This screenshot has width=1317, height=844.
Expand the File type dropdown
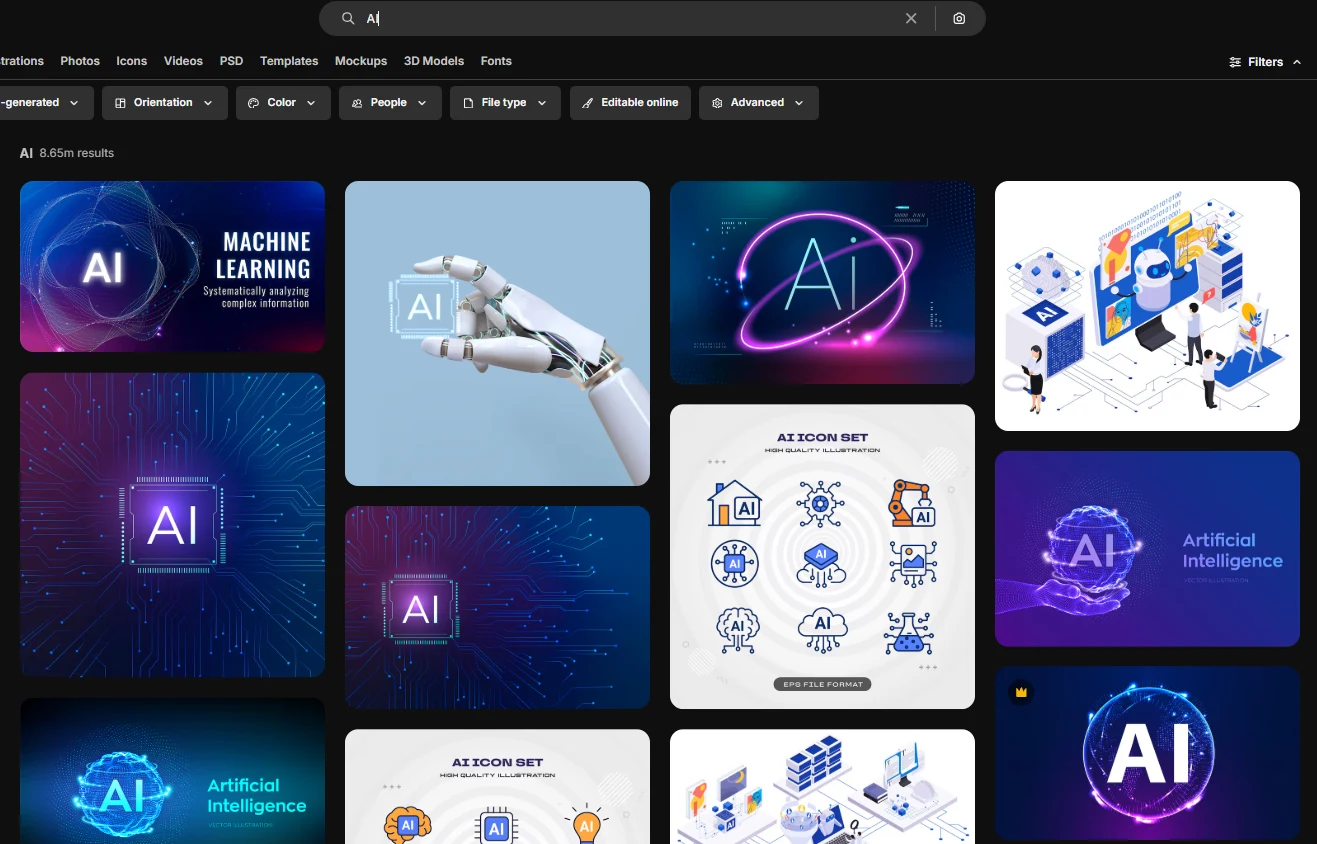click(505, 103)
